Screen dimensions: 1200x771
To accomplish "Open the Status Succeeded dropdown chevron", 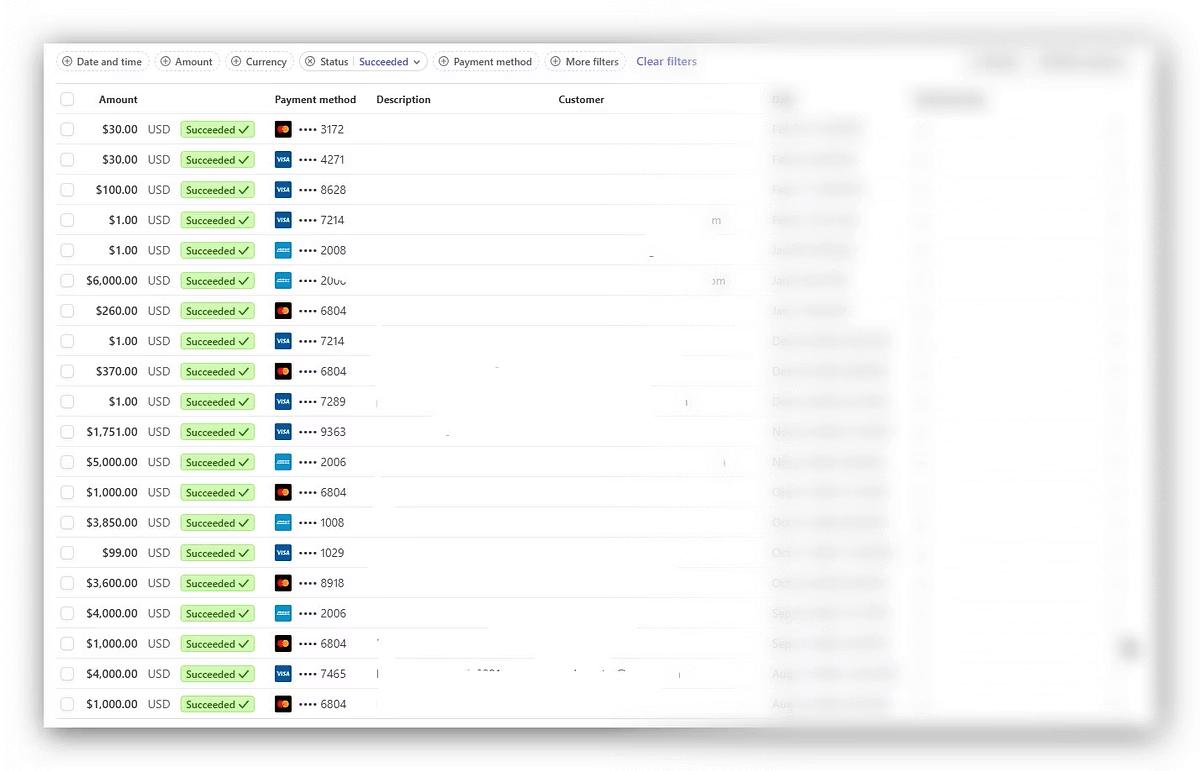I will [x=417, y=62].
